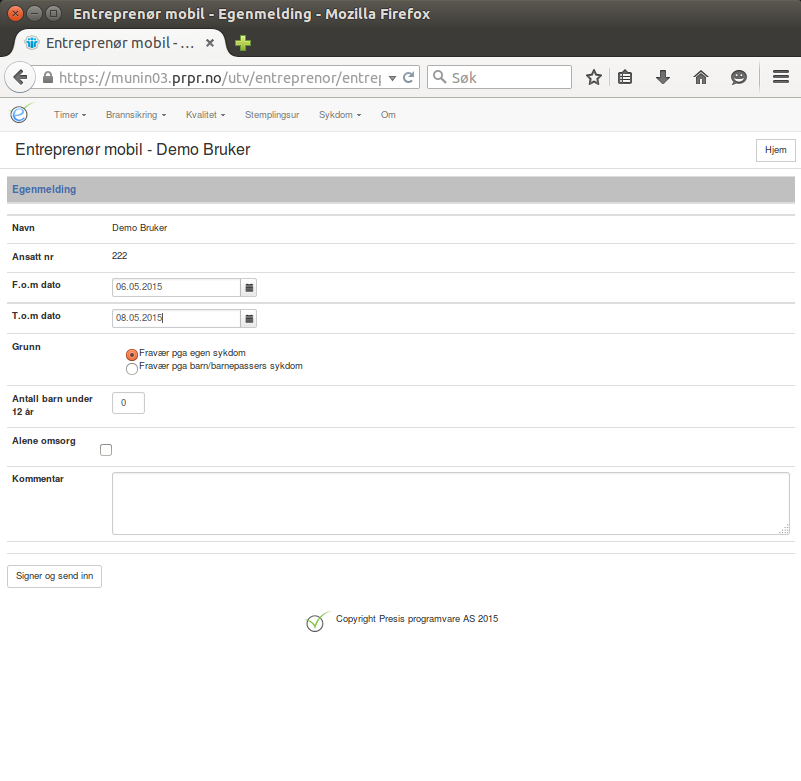Show bookmarks list icon
Image resolution: width=801 pixels, height=781 pixels.
(625, 78)
